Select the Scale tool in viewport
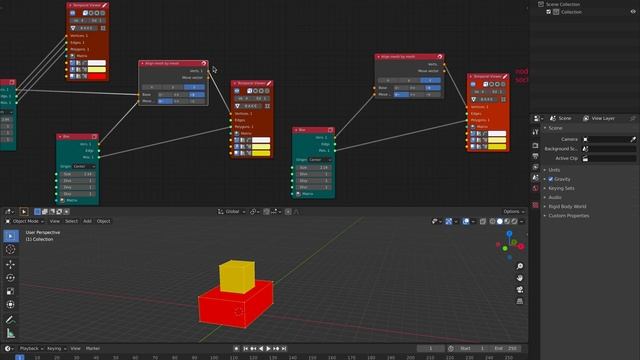 pos(11,291)
